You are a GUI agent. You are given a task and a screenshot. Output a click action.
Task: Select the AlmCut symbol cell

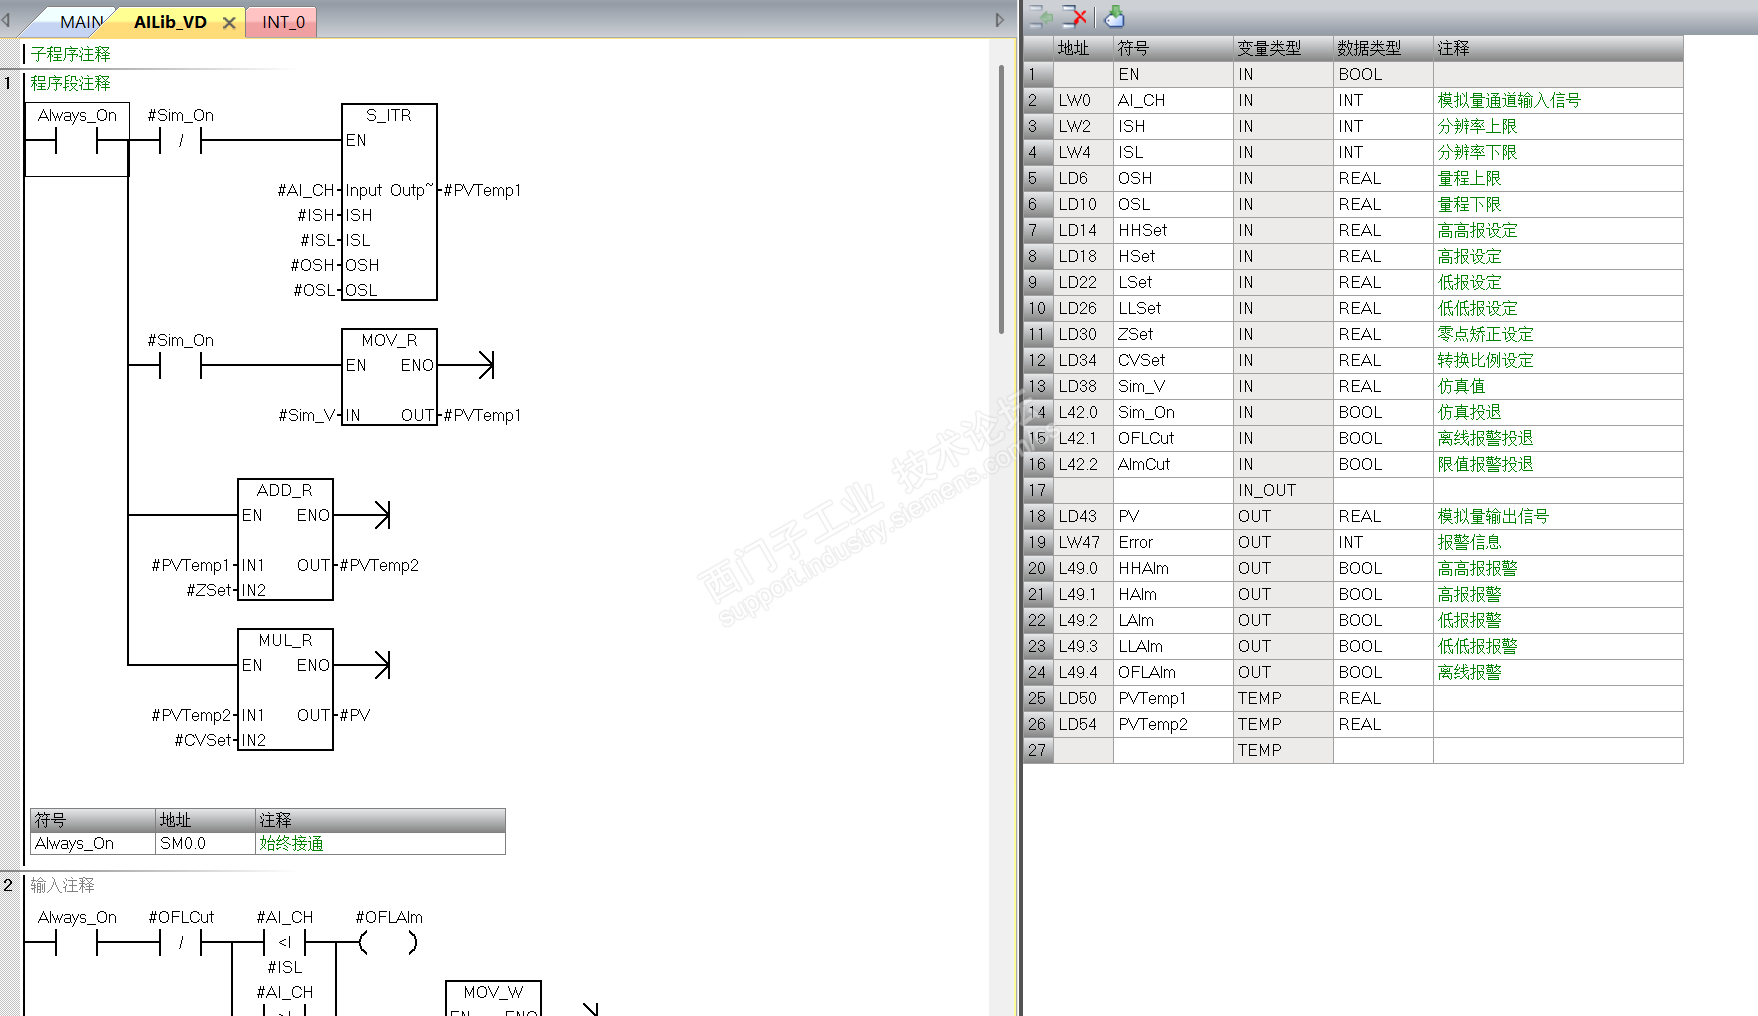[1173, 464]
